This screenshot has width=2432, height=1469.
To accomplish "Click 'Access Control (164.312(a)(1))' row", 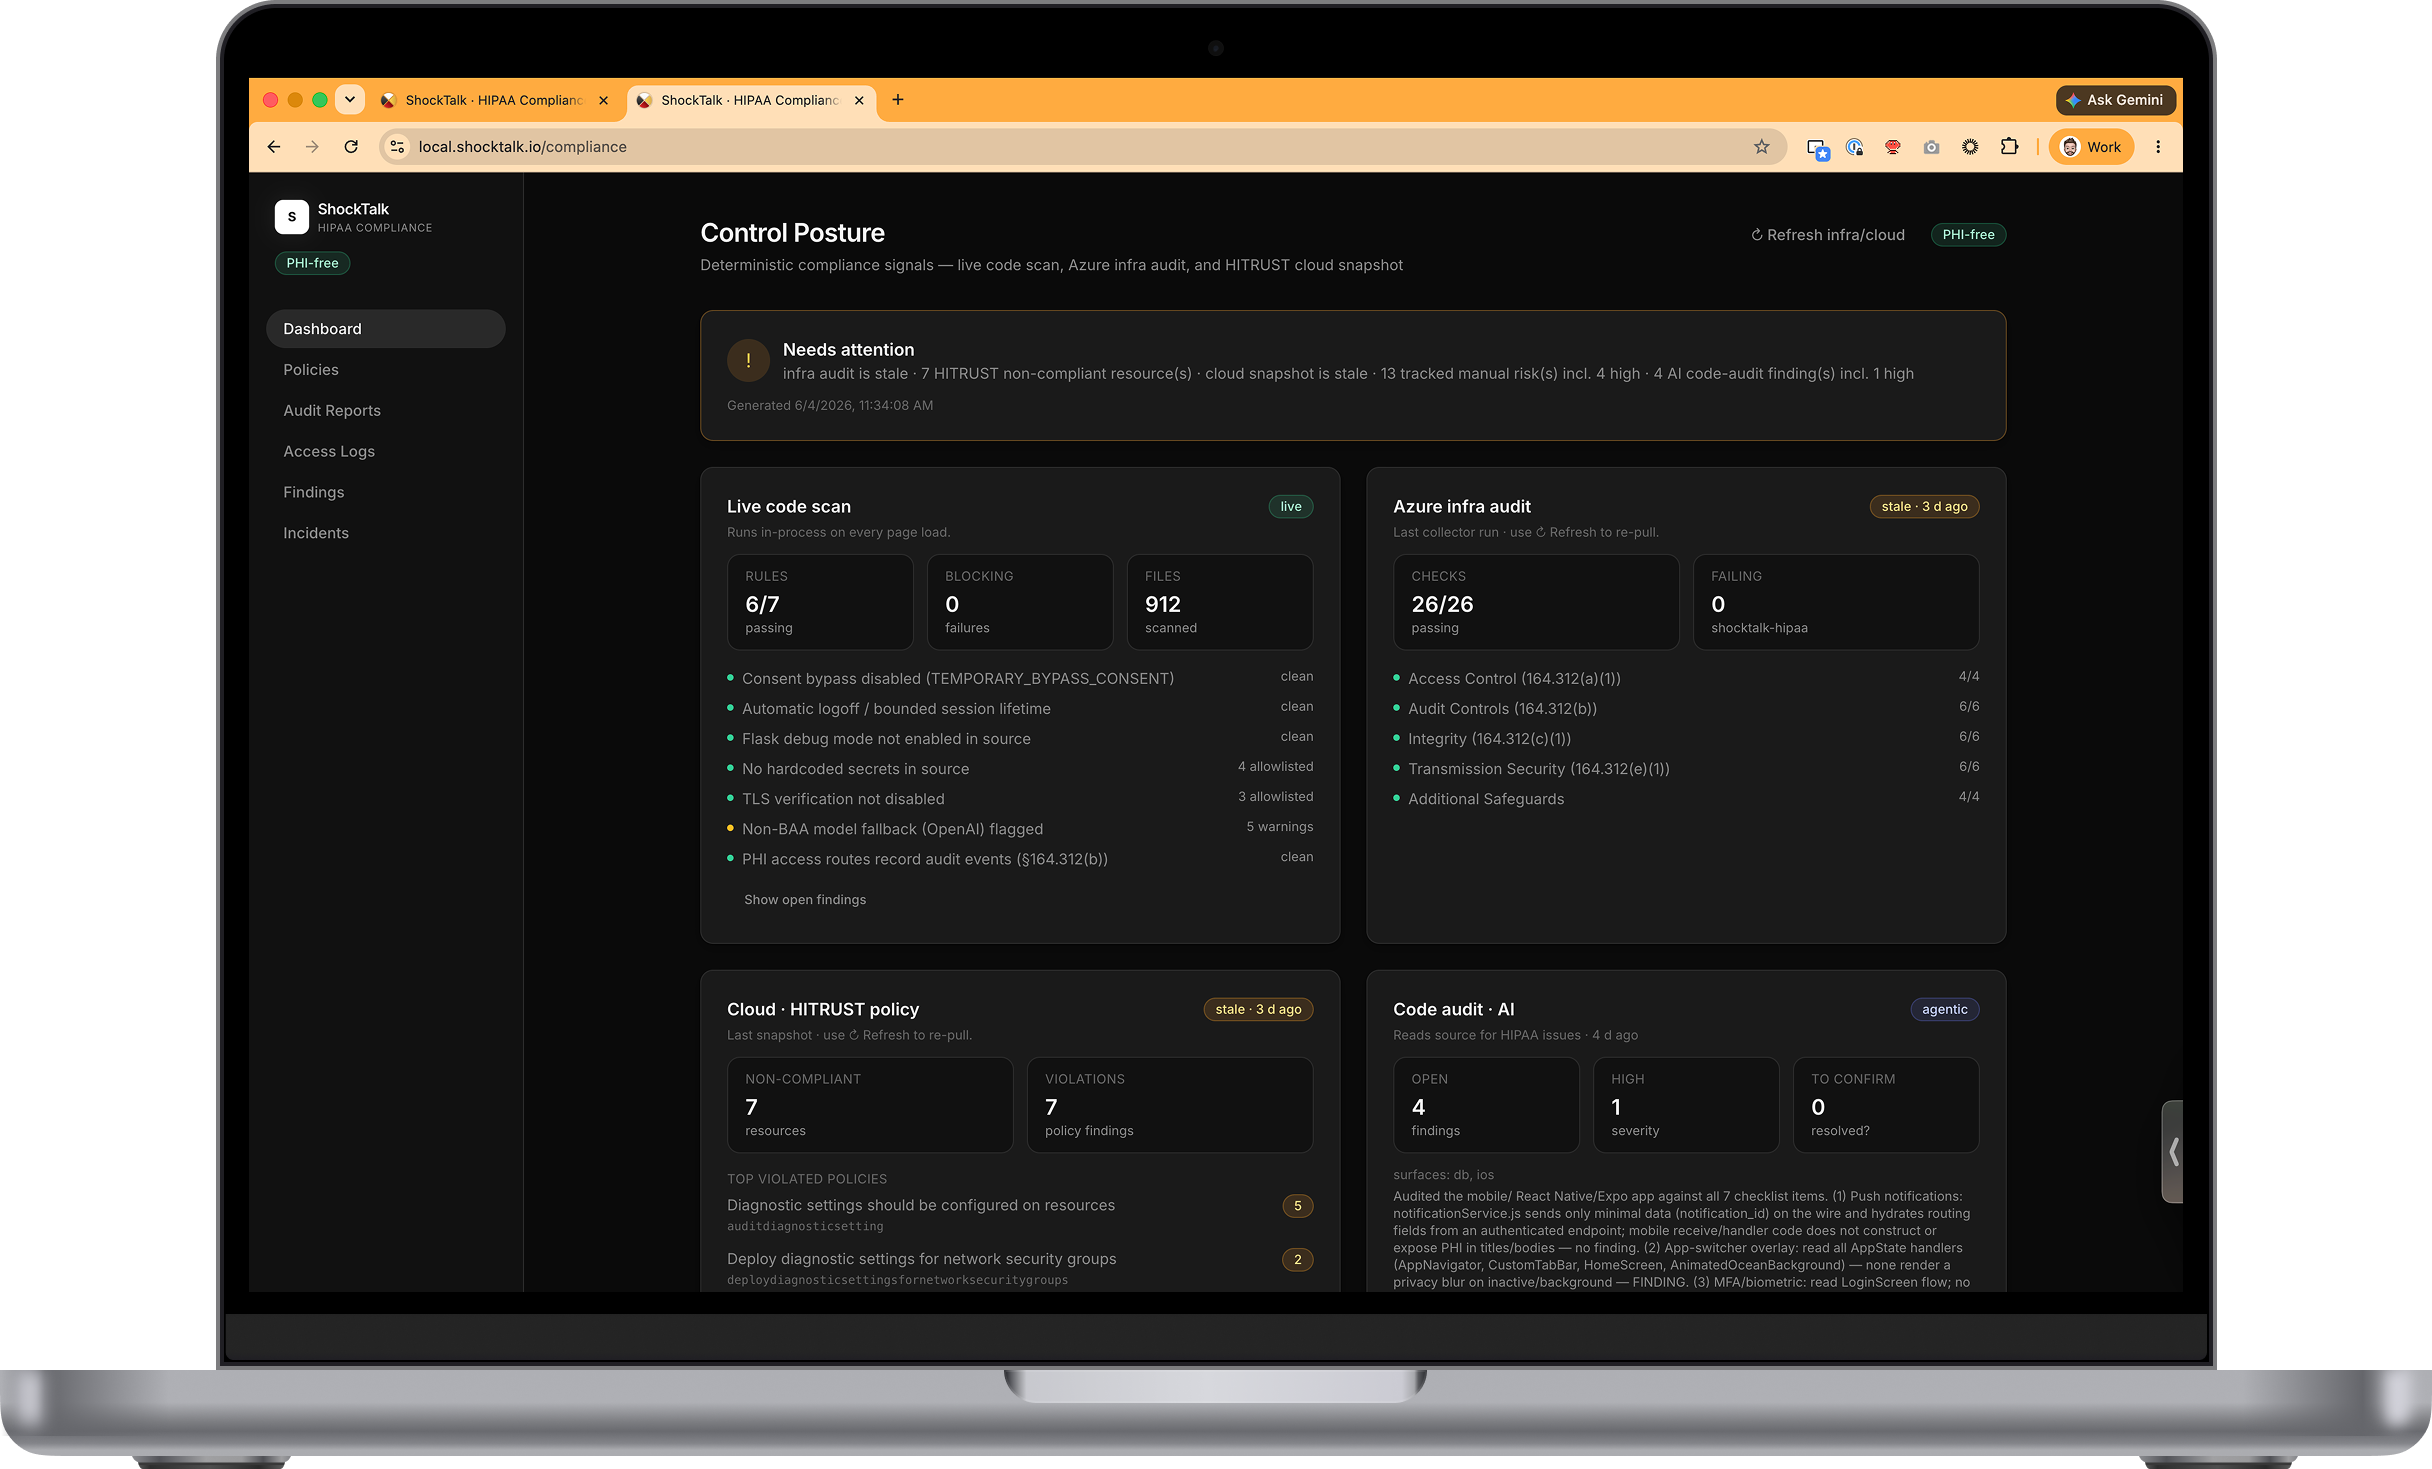I will click(1686, 679).
